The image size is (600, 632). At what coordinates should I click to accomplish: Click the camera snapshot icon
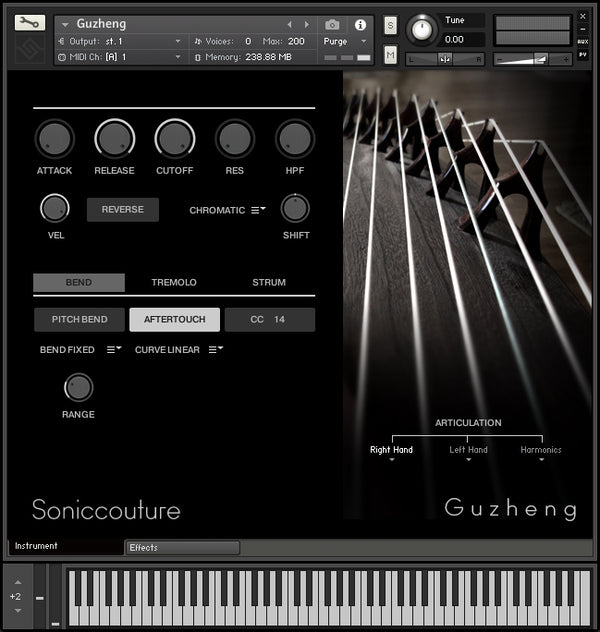click(332, 24)
